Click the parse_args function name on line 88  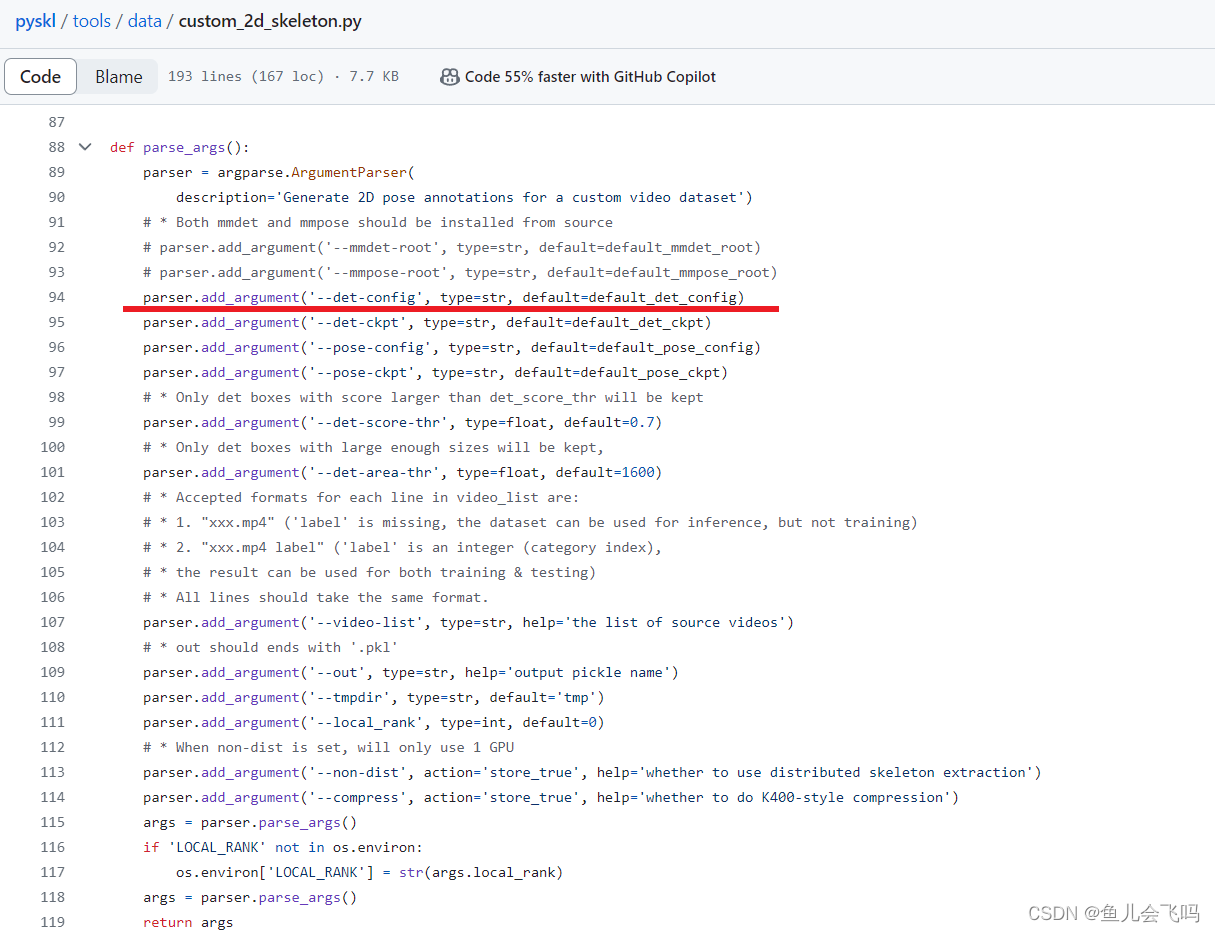[186, 146]
